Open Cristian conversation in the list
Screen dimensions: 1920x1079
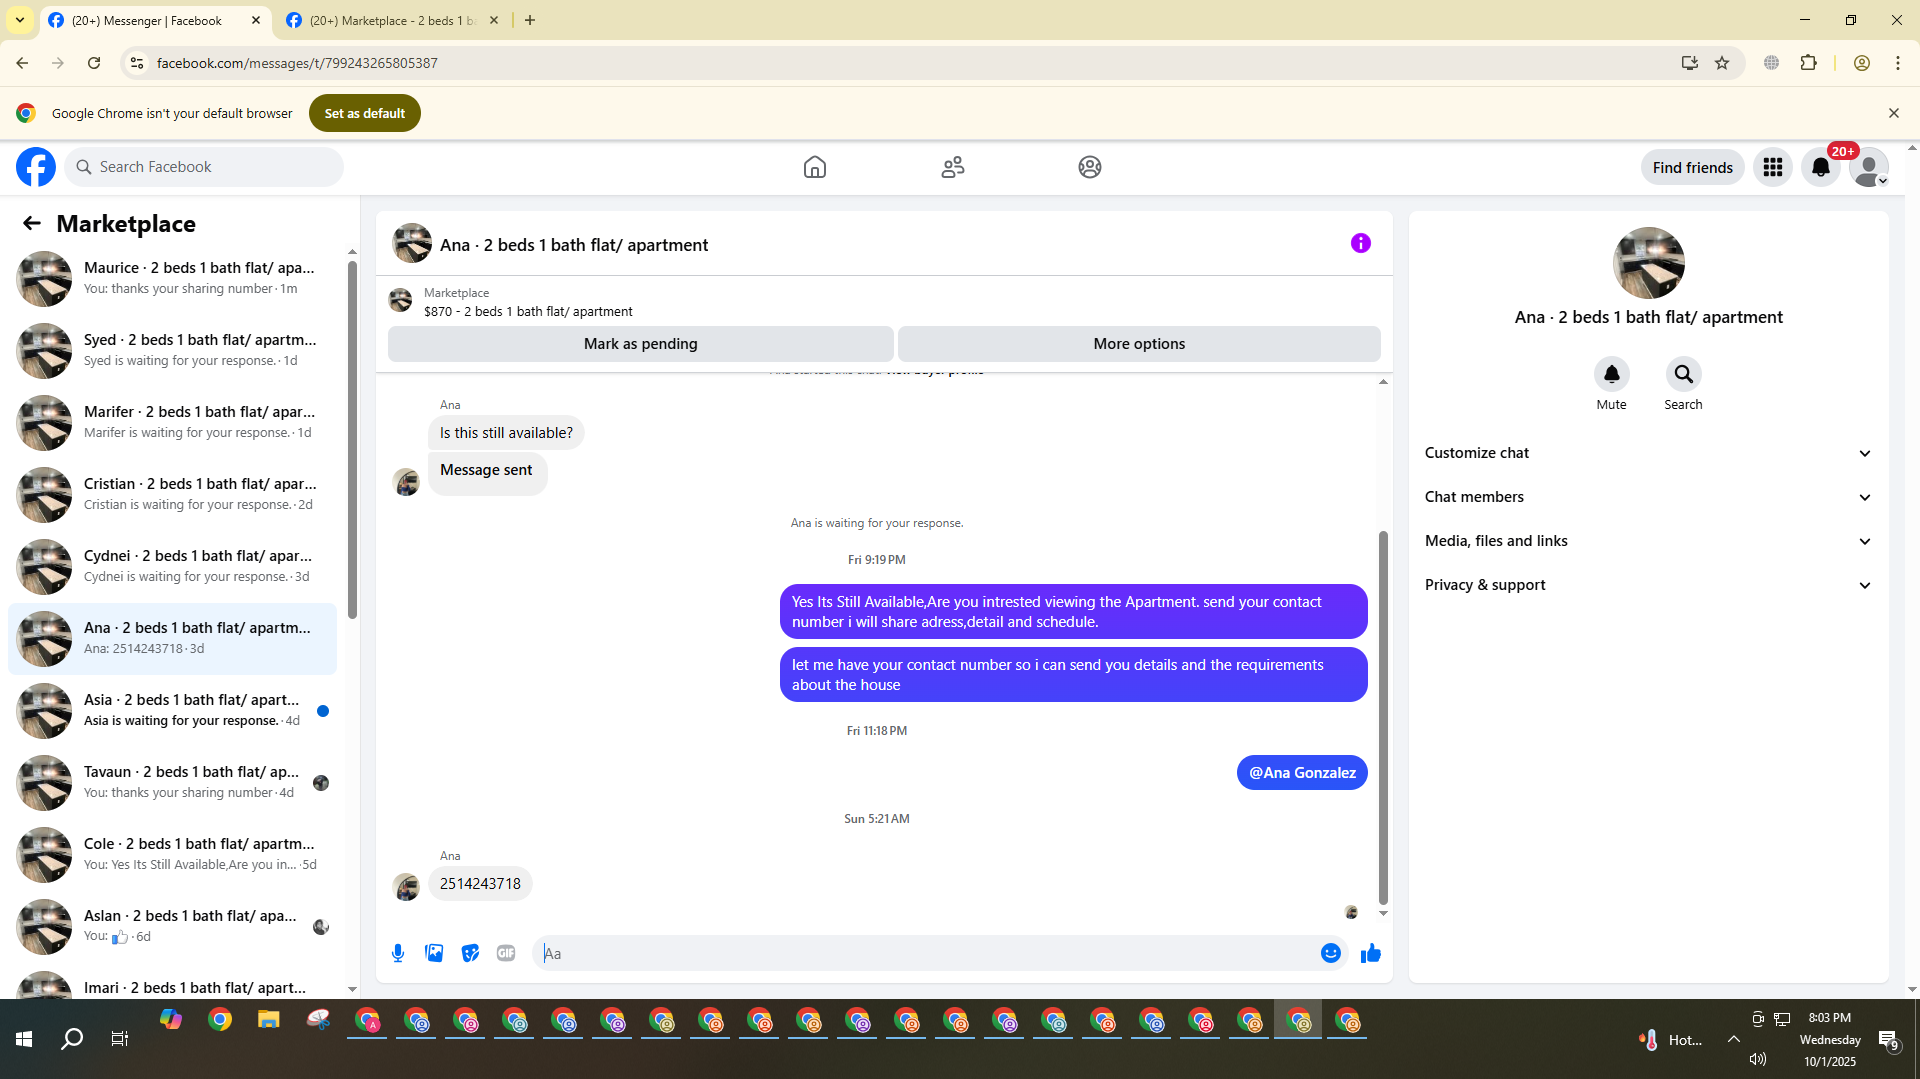click(x=172, y=494)
